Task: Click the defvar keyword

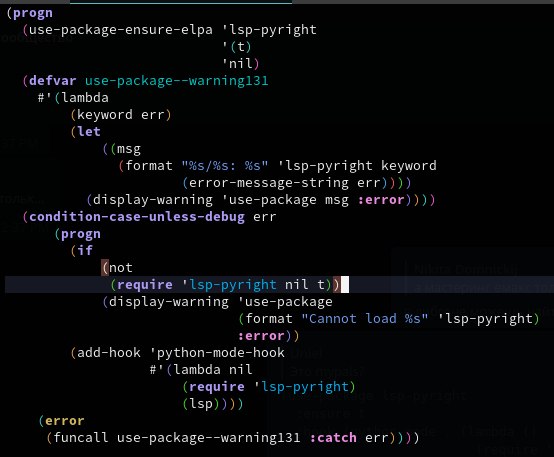Action: point(53,81)
